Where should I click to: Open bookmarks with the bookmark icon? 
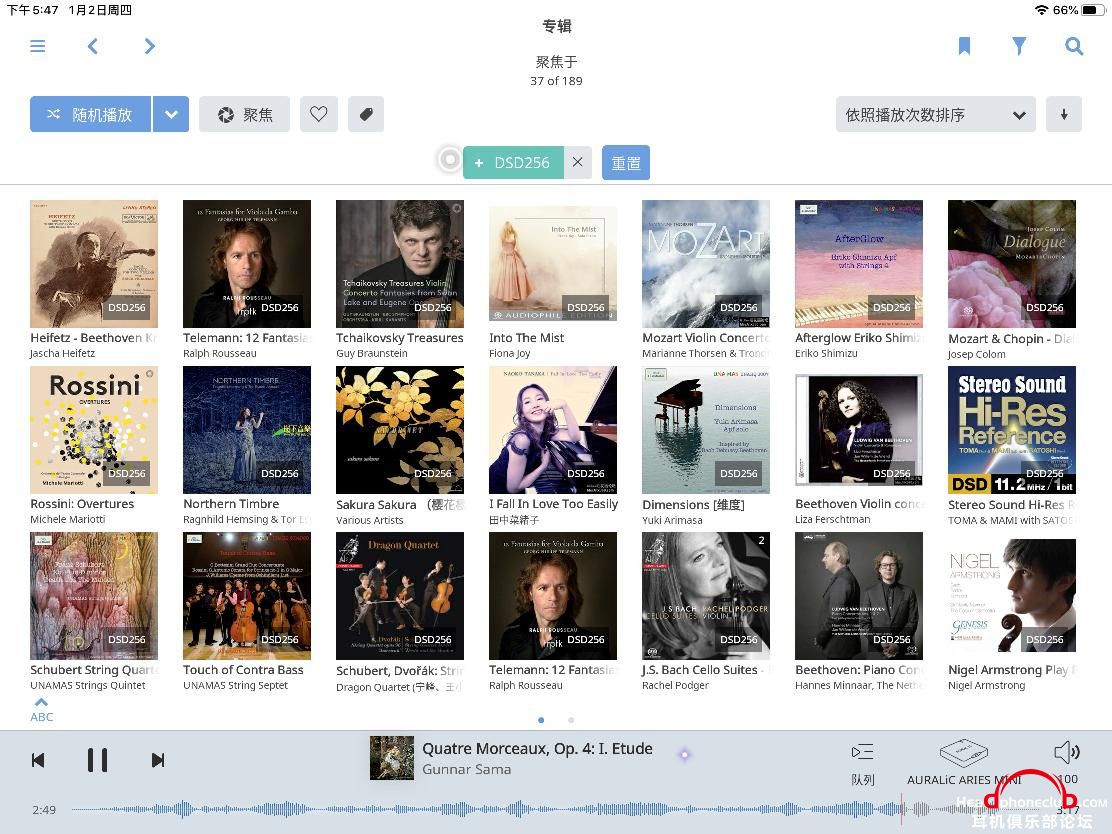click(964, 46)
